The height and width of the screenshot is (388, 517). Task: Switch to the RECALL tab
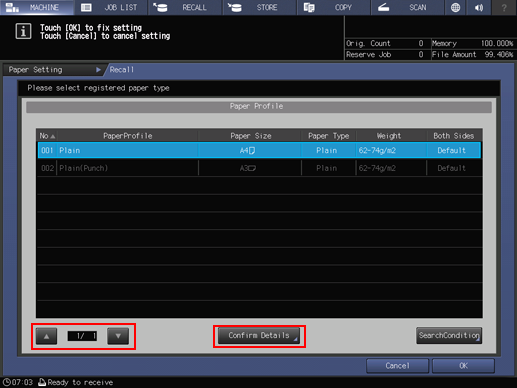tap(185, 7)
